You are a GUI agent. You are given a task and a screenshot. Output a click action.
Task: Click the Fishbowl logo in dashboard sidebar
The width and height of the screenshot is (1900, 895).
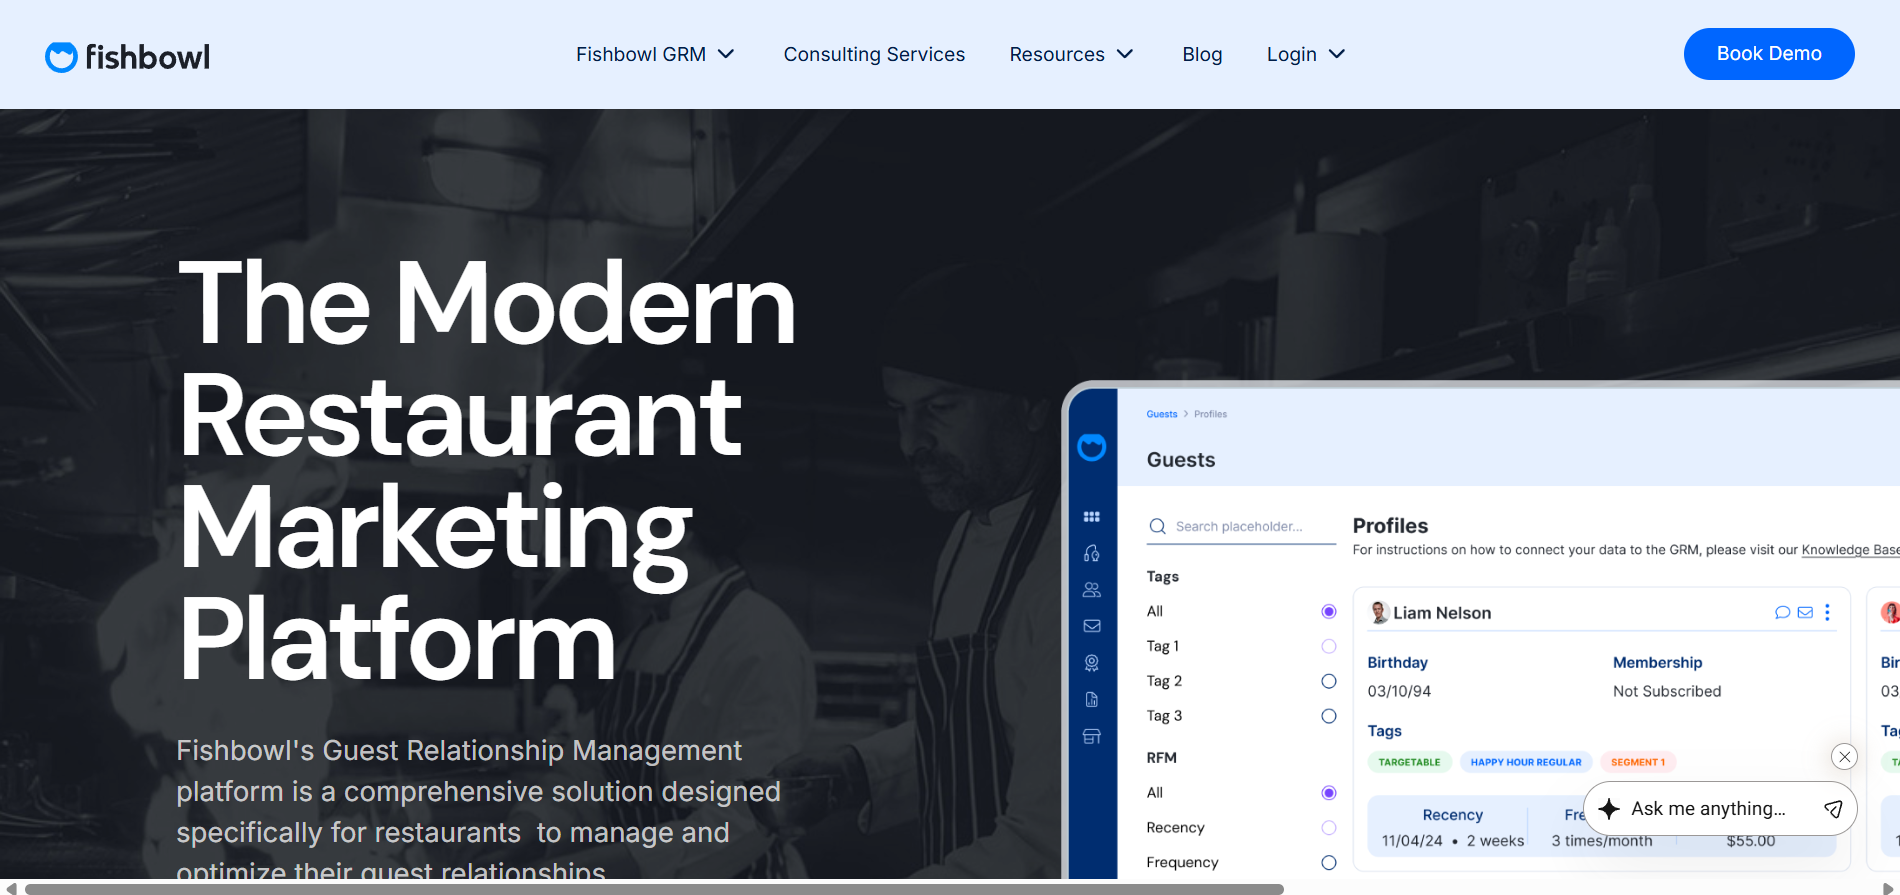(x=1091, y=447)
